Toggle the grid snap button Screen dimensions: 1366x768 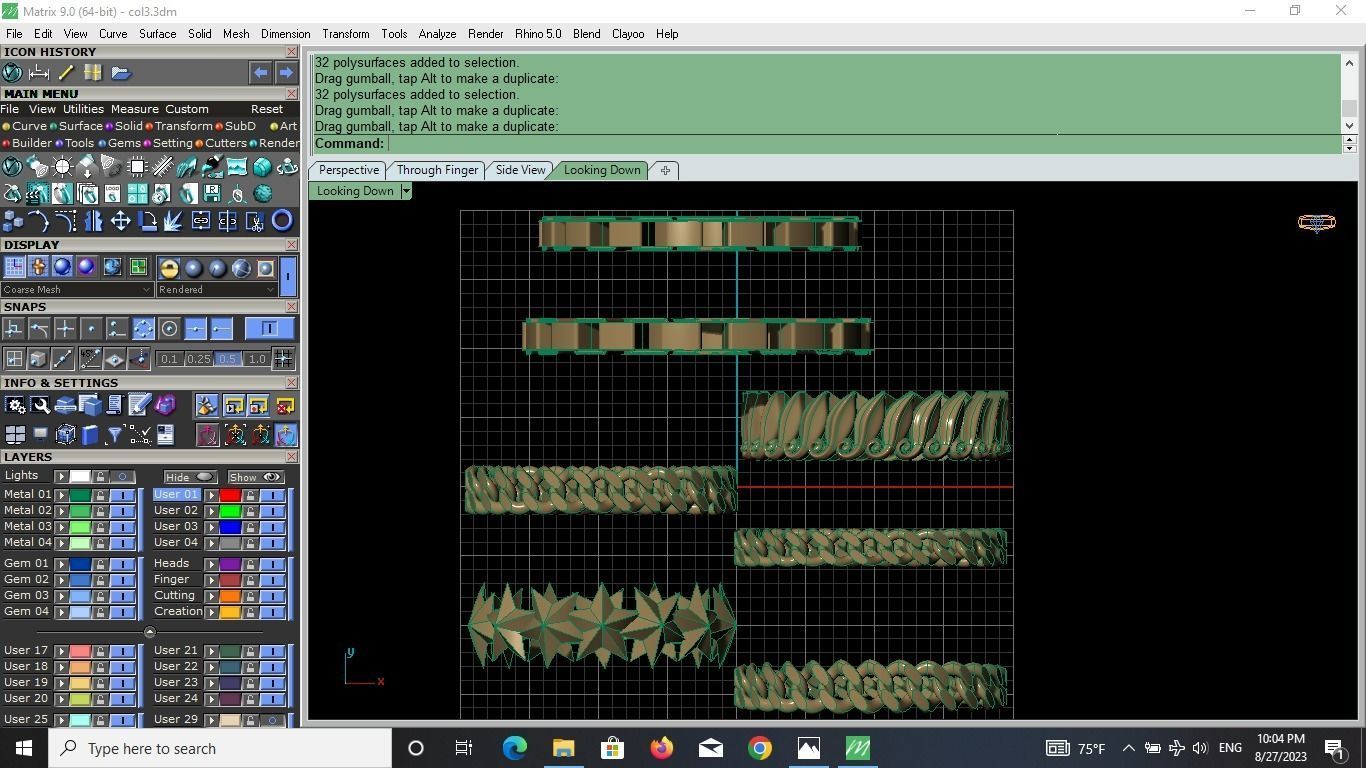click(x=283, y=359)
